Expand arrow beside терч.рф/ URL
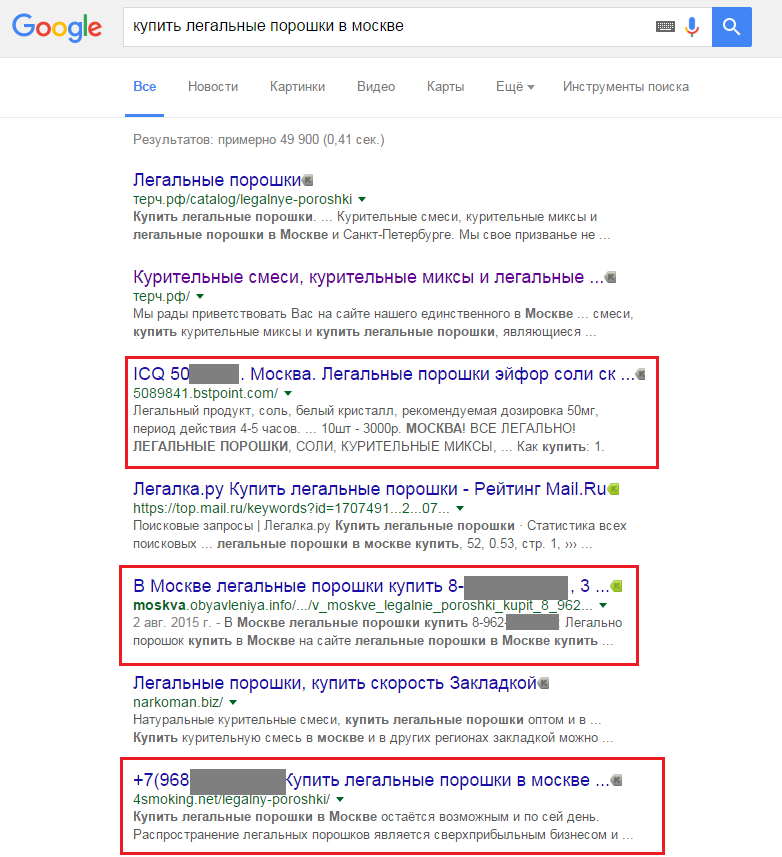The image size is (782, 857). [x=200, y=296]
